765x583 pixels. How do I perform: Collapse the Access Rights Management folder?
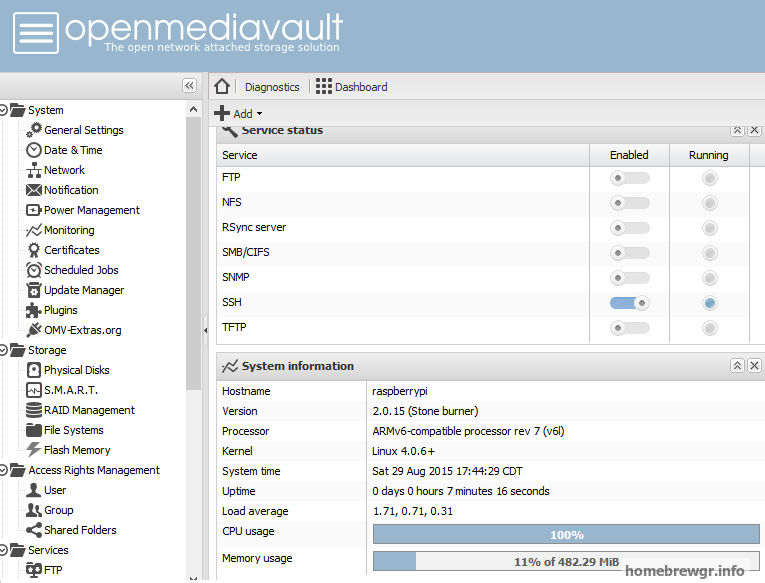pos(3,470)
